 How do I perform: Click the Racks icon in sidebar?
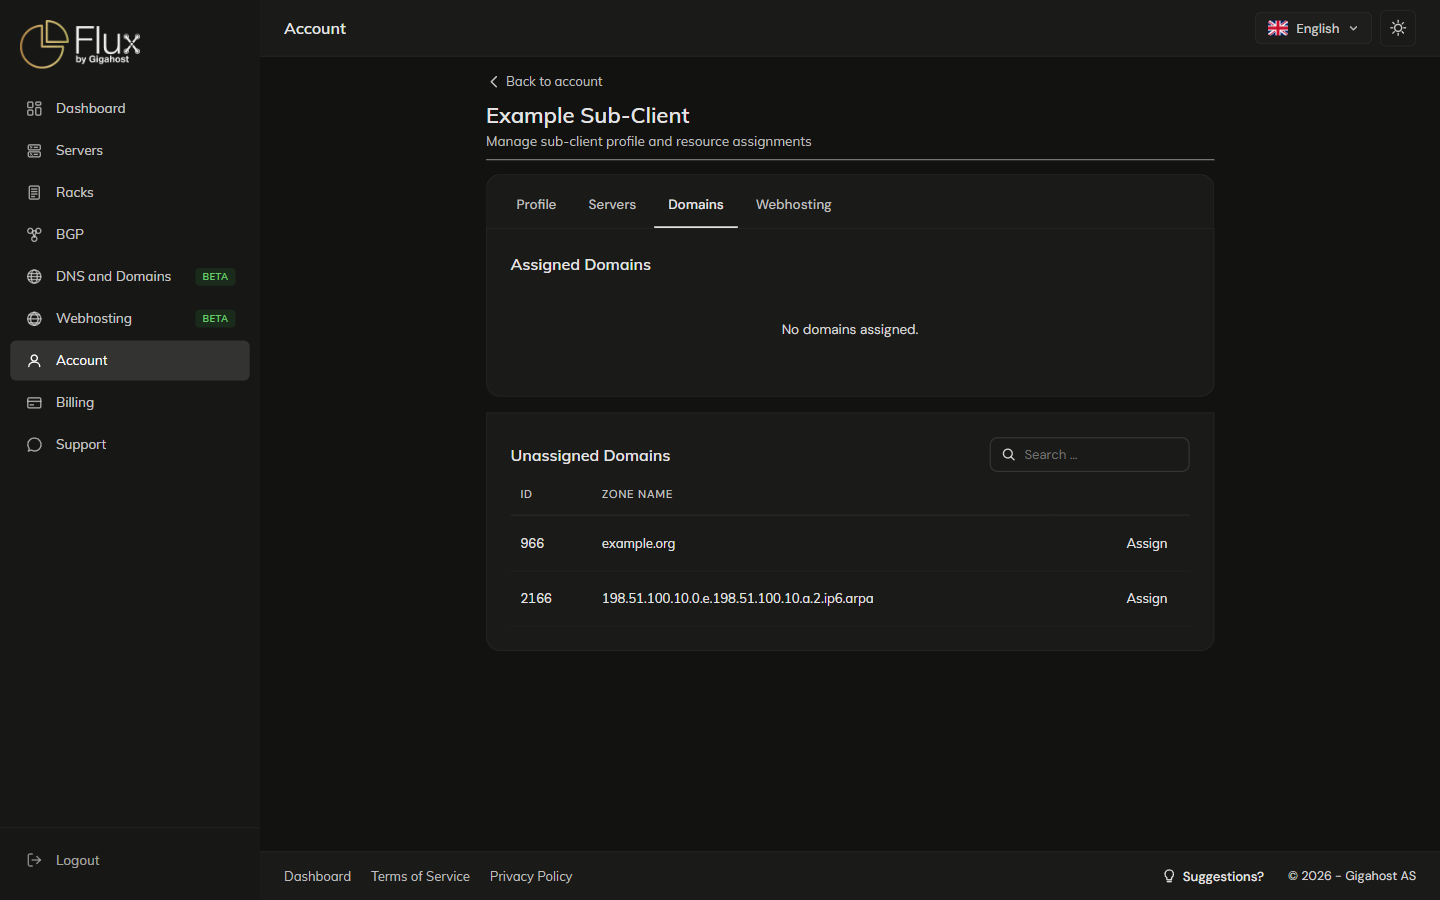pyautogui.click(x=34, y=192)
